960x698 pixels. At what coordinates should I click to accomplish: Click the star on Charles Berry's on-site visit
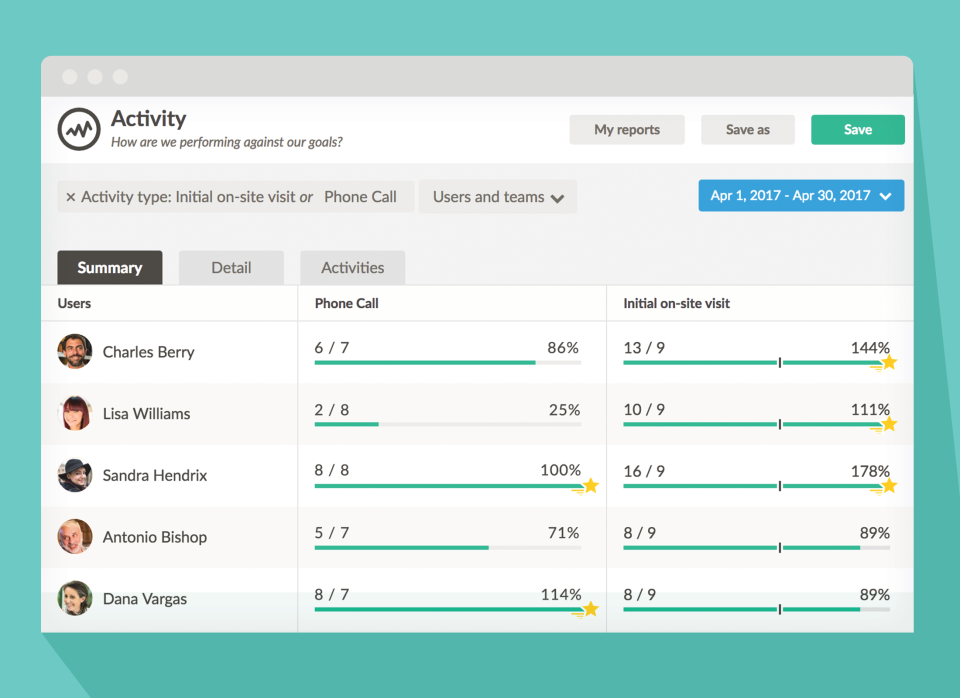(888, 363)
